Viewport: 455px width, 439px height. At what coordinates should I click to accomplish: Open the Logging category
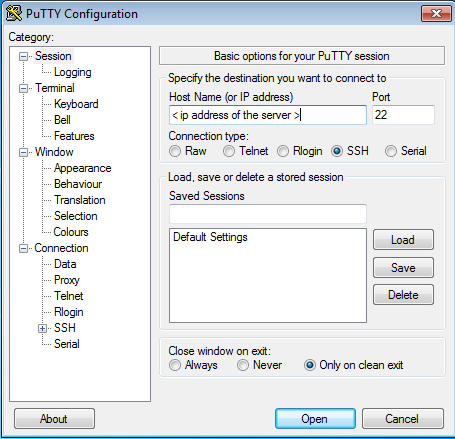(x=73, y=72)
